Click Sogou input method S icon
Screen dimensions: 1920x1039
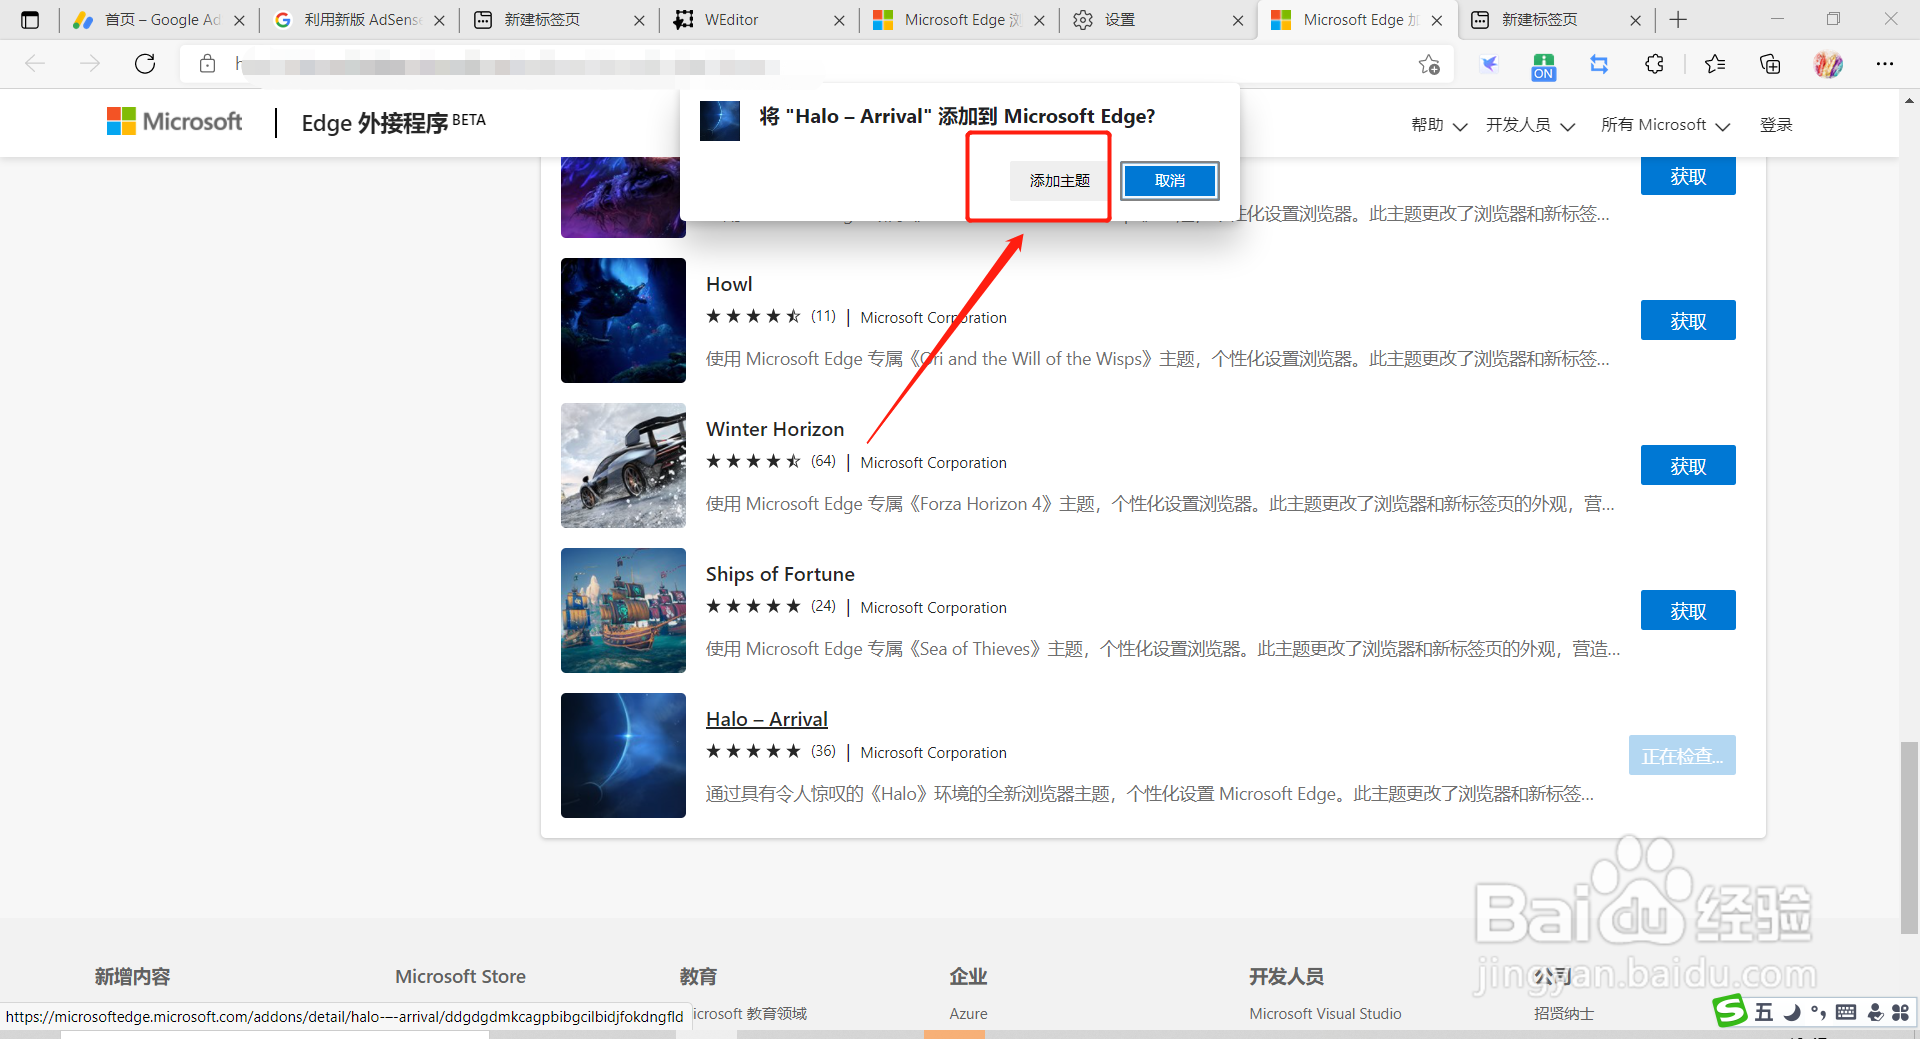coord(1729,1011)
